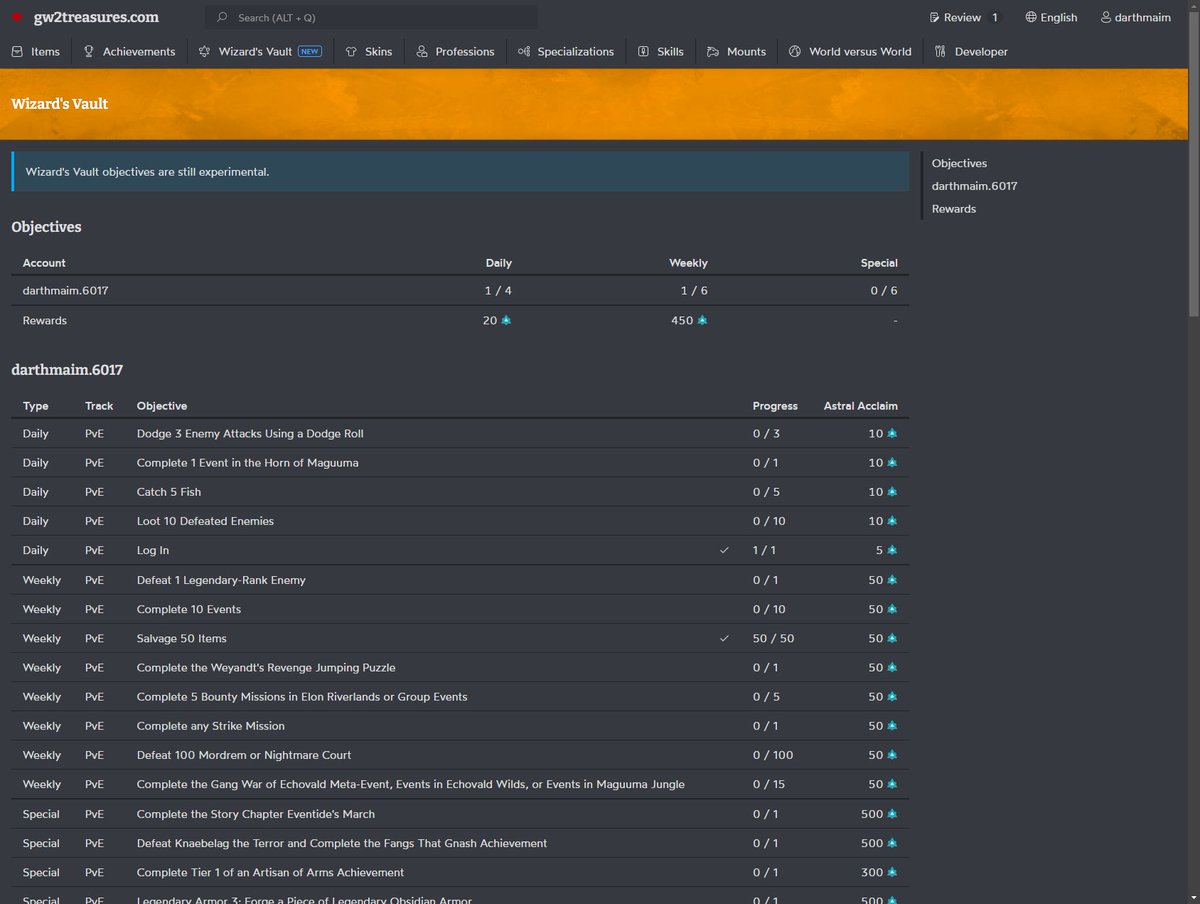Click Astral Acclaim icon in Rewards Daily cell
Screen dimensions: 1200x904
click(x=506, y=320)
